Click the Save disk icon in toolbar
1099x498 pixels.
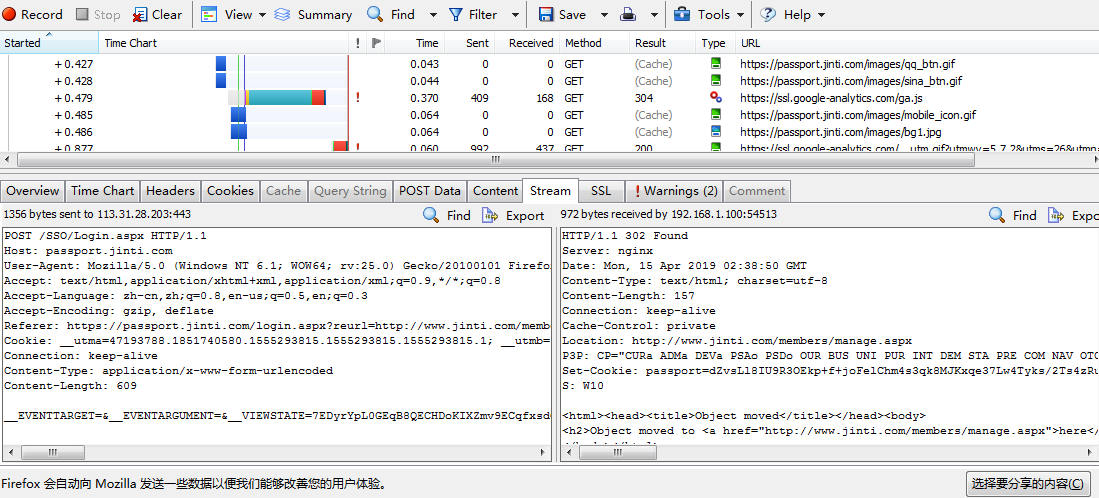[x=547, y=15]
